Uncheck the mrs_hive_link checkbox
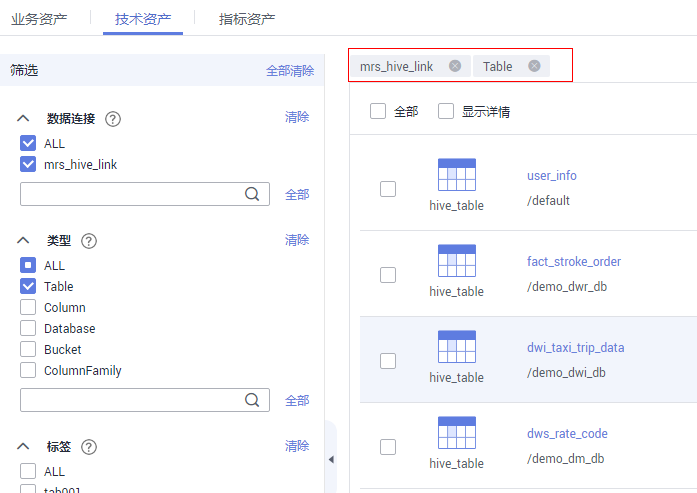This screenshot has height=493, width=697. (x=28, y=165)
